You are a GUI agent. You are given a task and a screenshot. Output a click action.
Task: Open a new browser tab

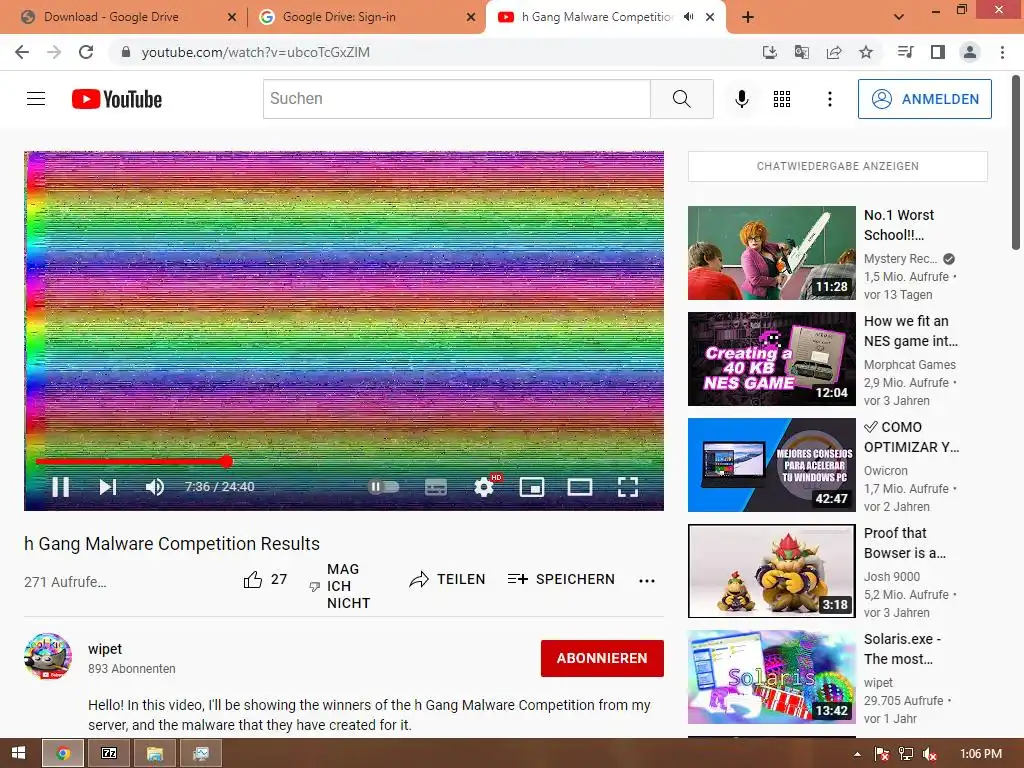748,17
